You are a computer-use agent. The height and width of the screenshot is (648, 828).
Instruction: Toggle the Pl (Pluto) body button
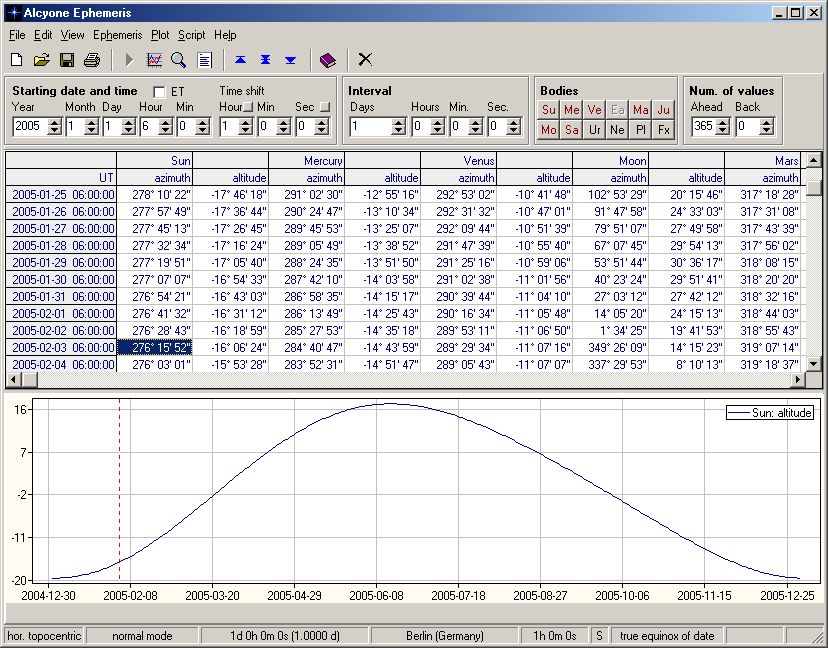(641, 130)
